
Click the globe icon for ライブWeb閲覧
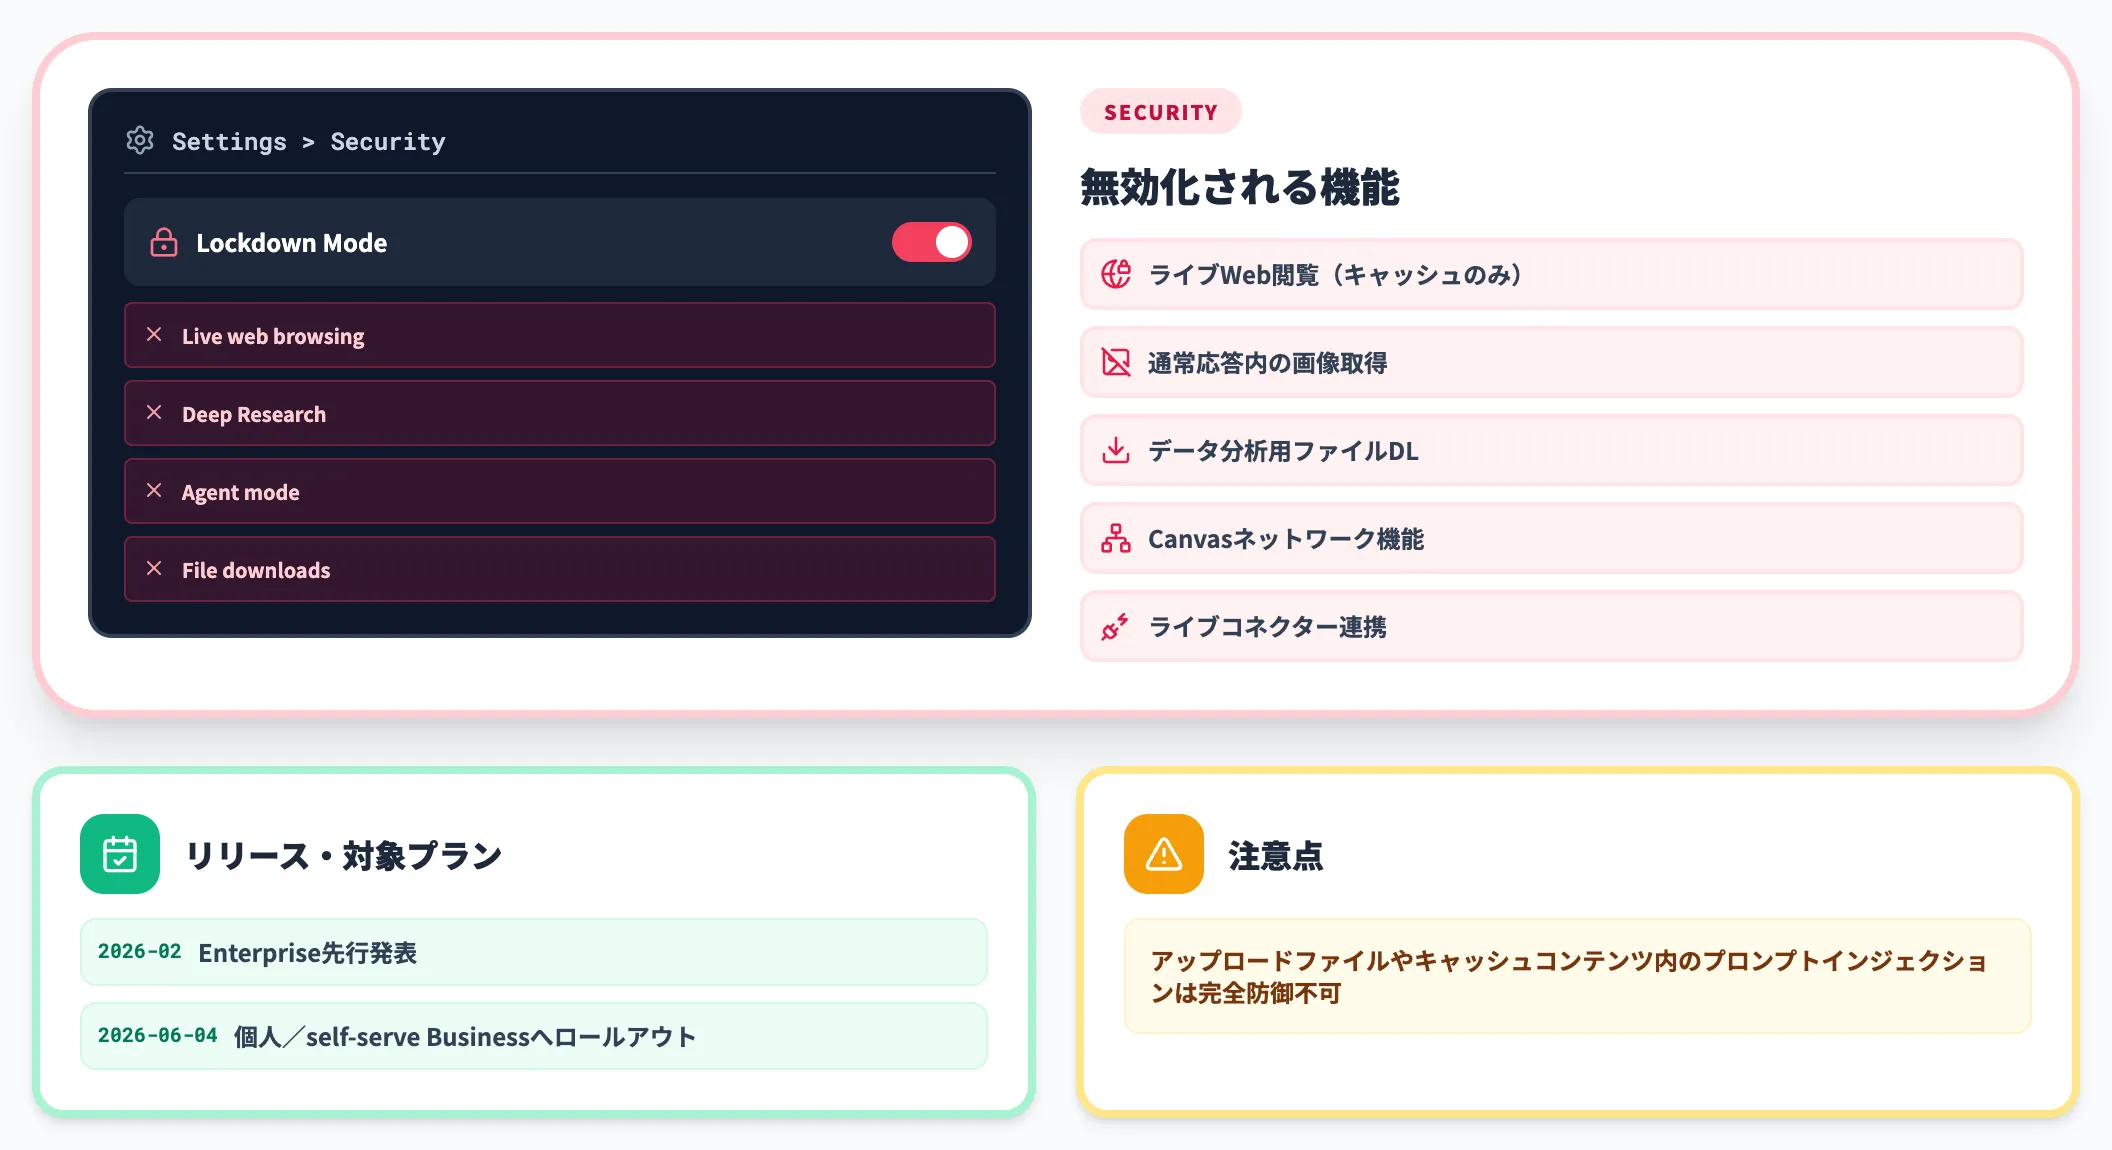(1116, 274)
